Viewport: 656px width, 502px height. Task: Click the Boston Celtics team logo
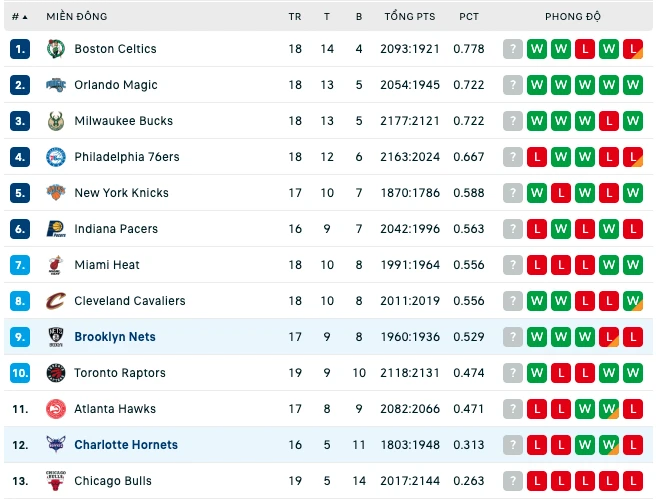(56, 49)
